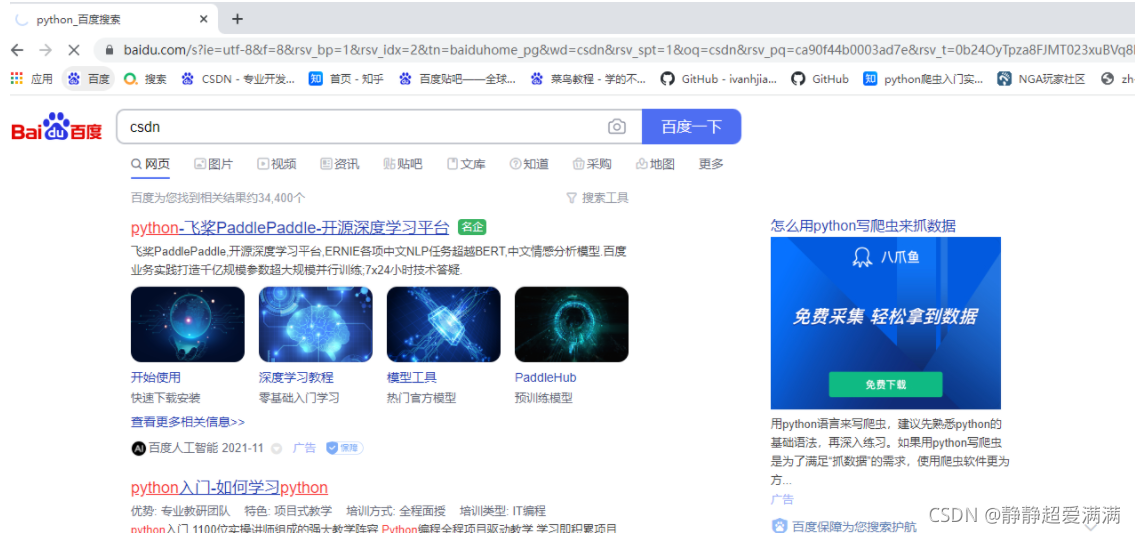Open the NGA玩家社区 bookmark
Image resolution: width=1135 pixels, height=533 pixels.
point(1042,79)
